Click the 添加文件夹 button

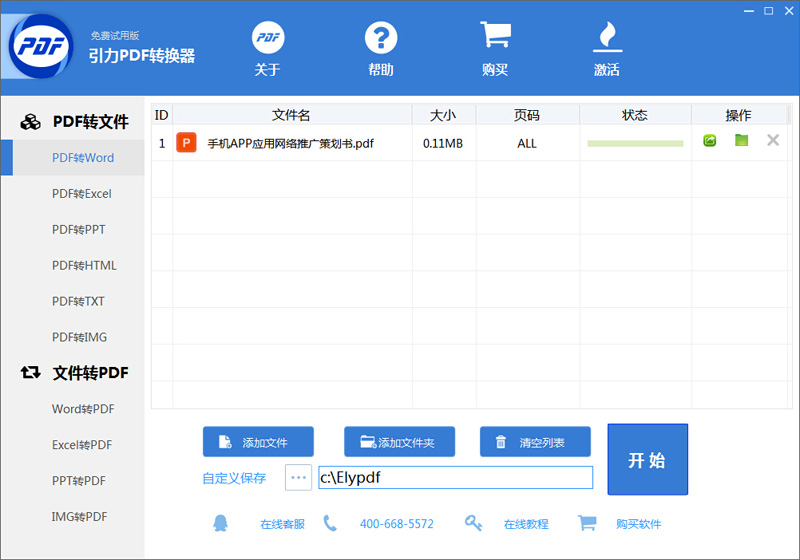[399, 442]
